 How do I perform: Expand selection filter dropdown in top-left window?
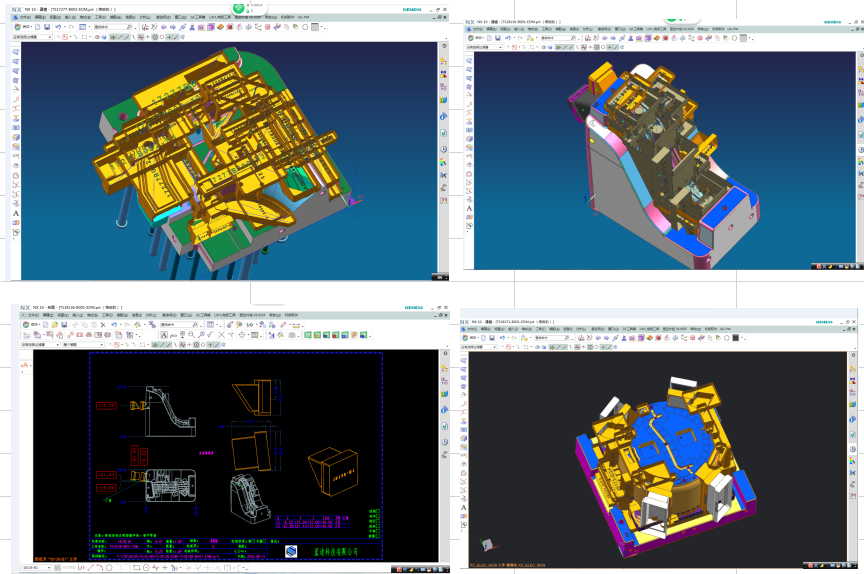click(50, 37)
